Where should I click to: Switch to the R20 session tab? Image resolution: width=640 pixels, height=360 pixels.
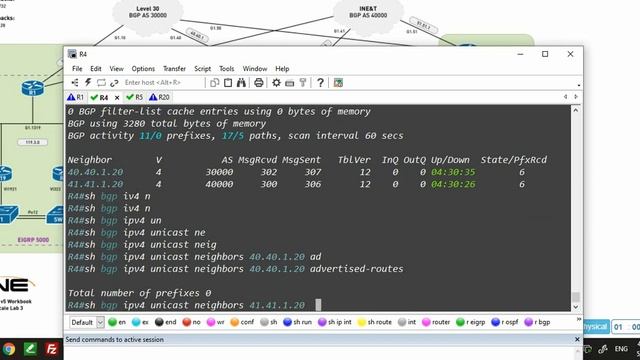click(x=160, y=97)
